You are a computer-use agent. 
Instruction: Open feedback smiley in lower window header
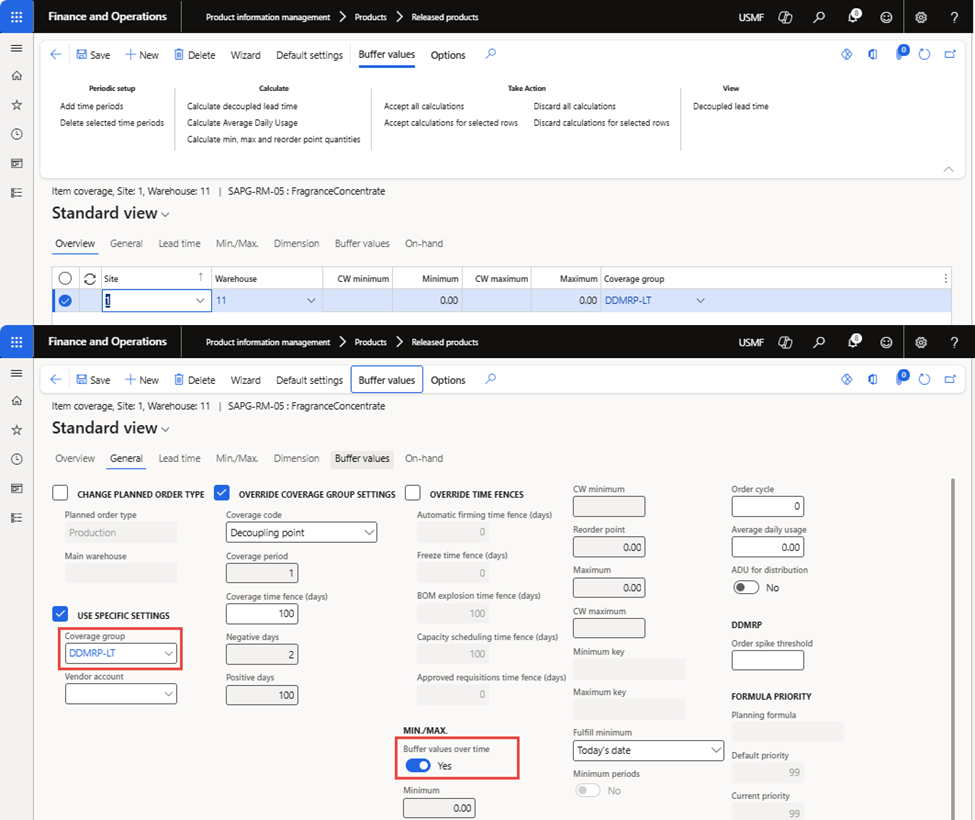886,342
